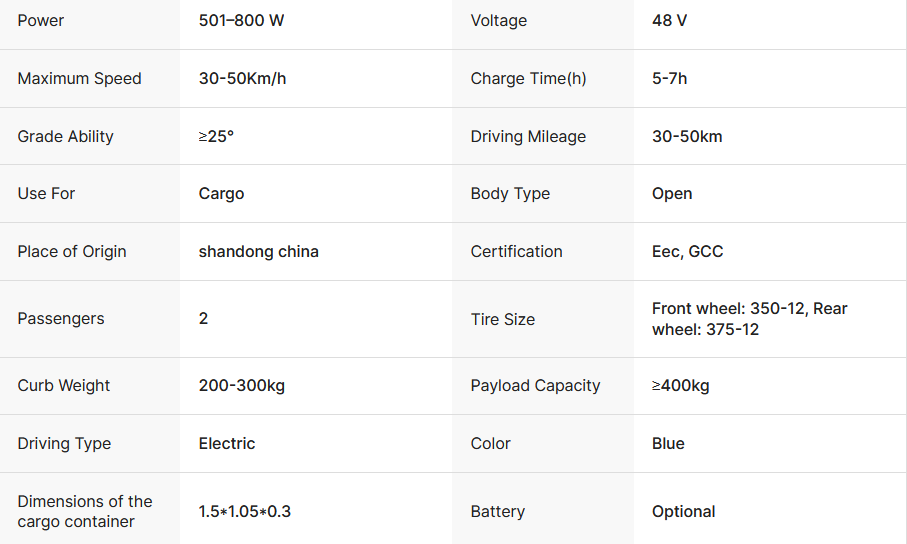Screen dimensions: 907x544
Task: Select the Eec, GCC certification value
Action: point(687,252)
